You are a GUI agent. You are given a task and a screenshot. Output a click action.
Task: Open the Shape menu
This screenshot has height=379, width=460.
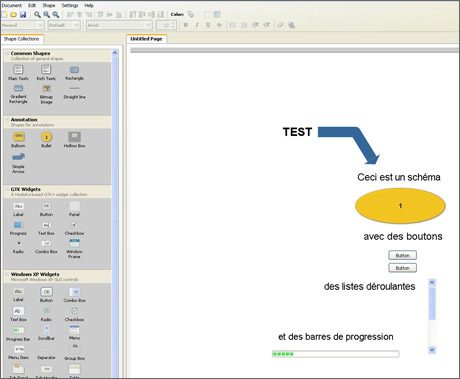[x=49, y=5]
